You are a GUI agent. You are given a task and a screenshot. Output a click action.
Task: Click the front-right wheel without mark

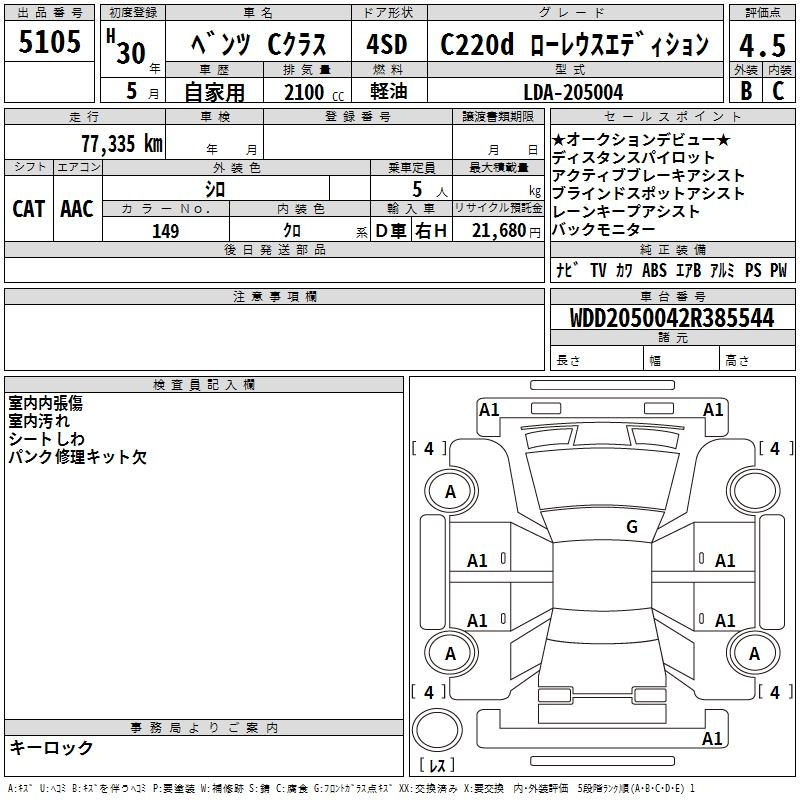click(754, 491)
